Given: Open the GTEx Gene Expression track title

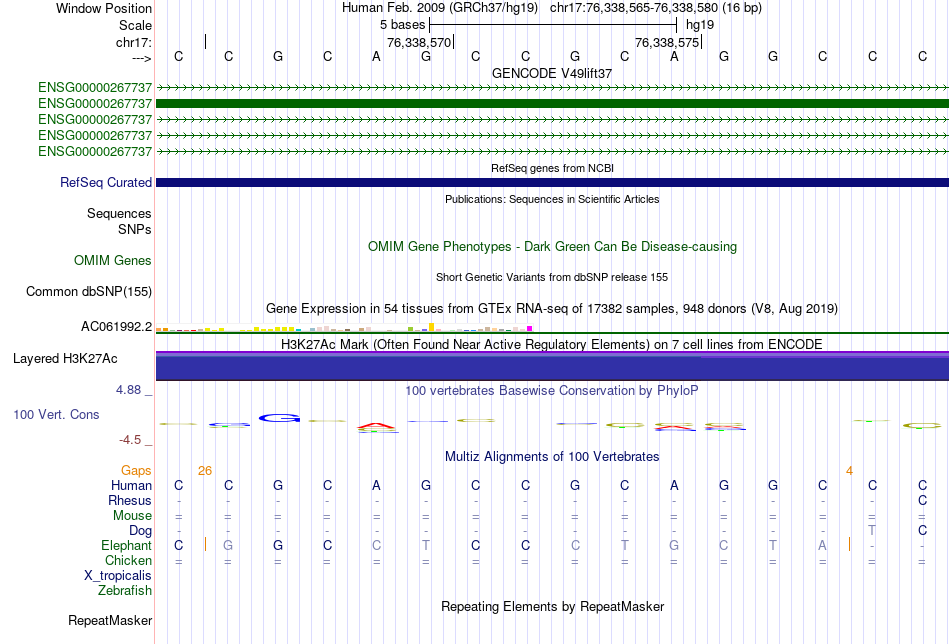Looking at the screenshot, I should 552,308.
